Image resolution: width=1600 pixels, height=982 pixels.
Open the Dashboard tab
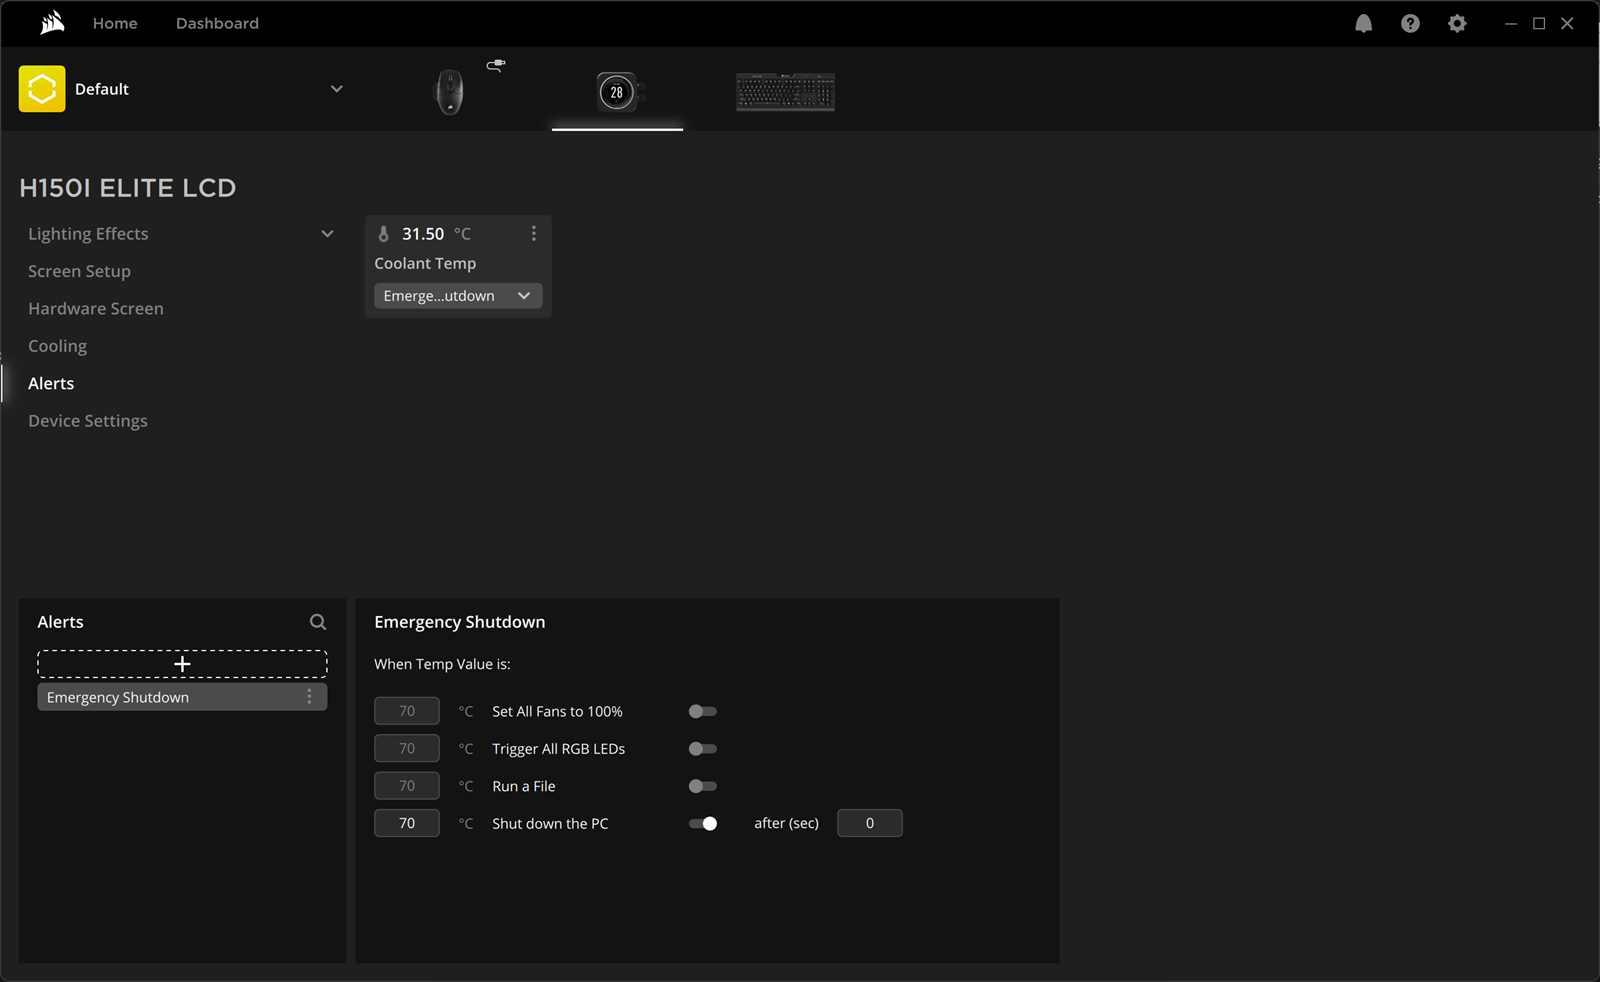pos(217,23)
